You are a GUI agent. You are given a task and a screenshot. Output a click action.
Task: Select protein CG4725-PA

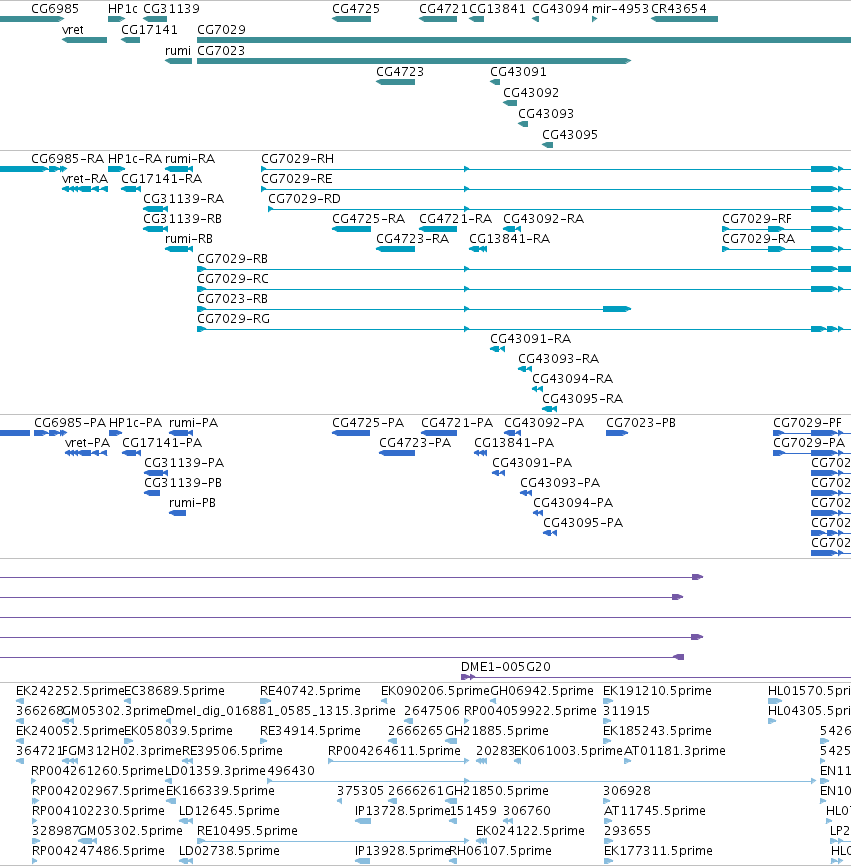click(x=368, y=423)
